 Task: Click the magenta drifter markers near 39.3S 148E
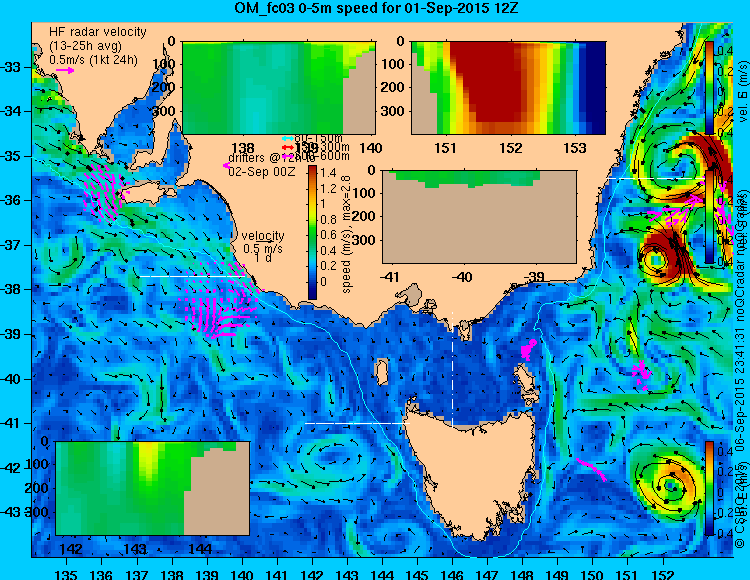point(529,349)
